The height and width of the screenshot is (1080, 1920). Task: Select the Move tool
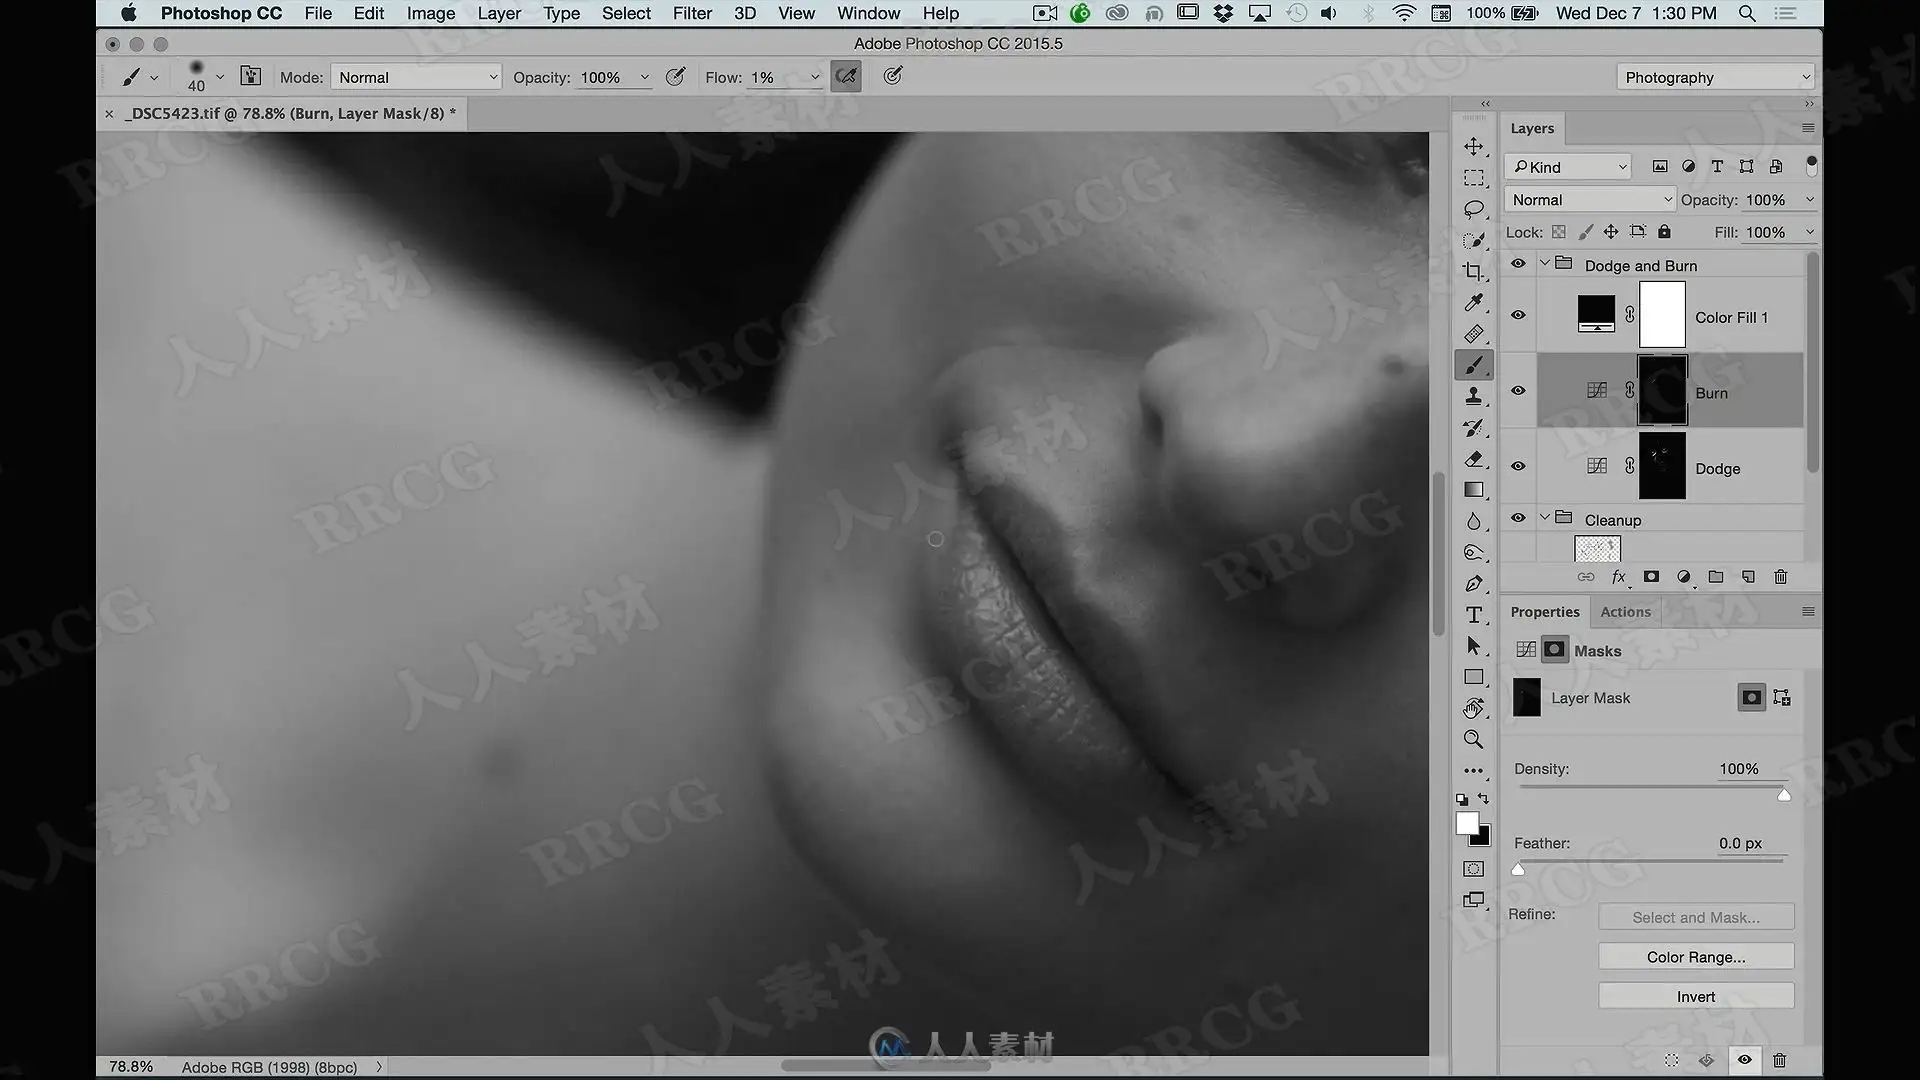click(x=1474, y=146)
